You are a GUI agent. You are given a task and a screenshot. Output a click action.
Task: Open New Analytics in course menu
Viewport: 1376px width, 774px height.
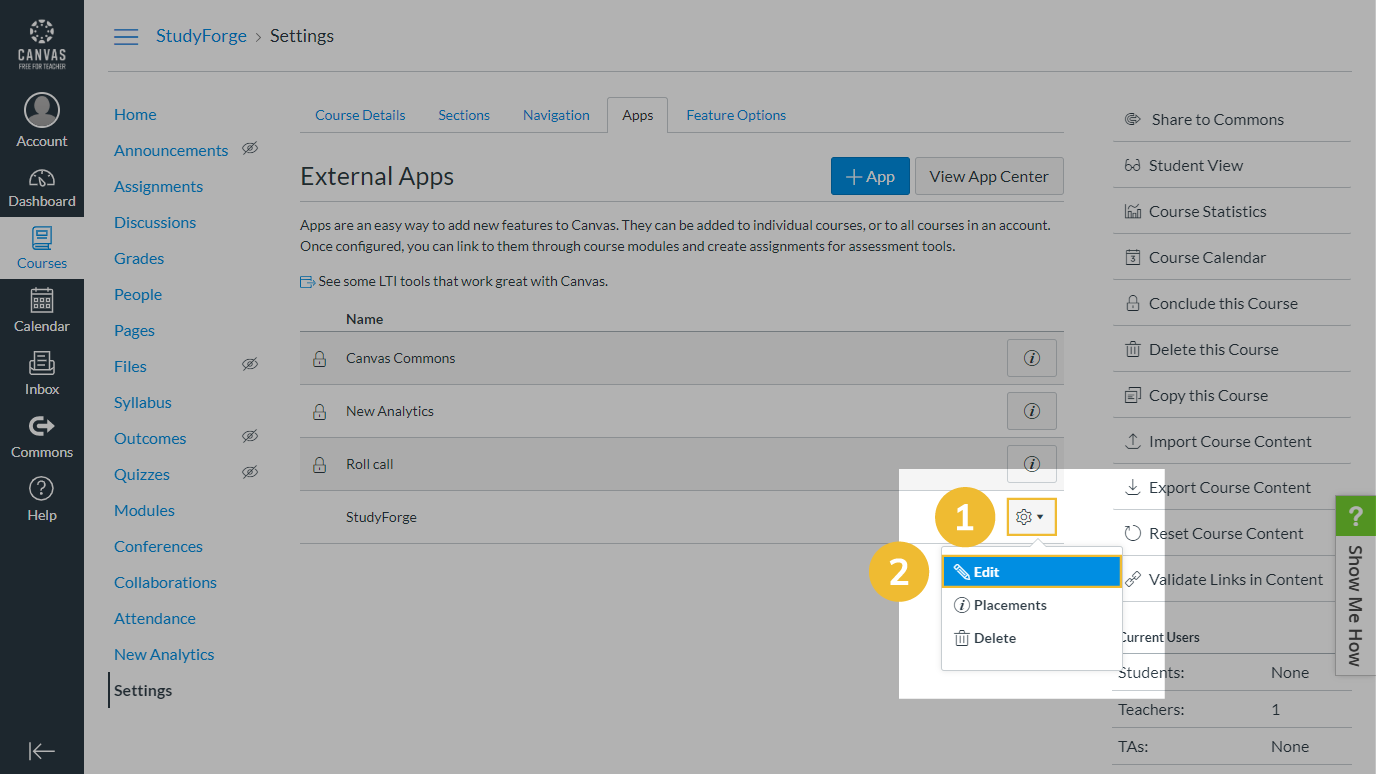click(x=164, y=654)
